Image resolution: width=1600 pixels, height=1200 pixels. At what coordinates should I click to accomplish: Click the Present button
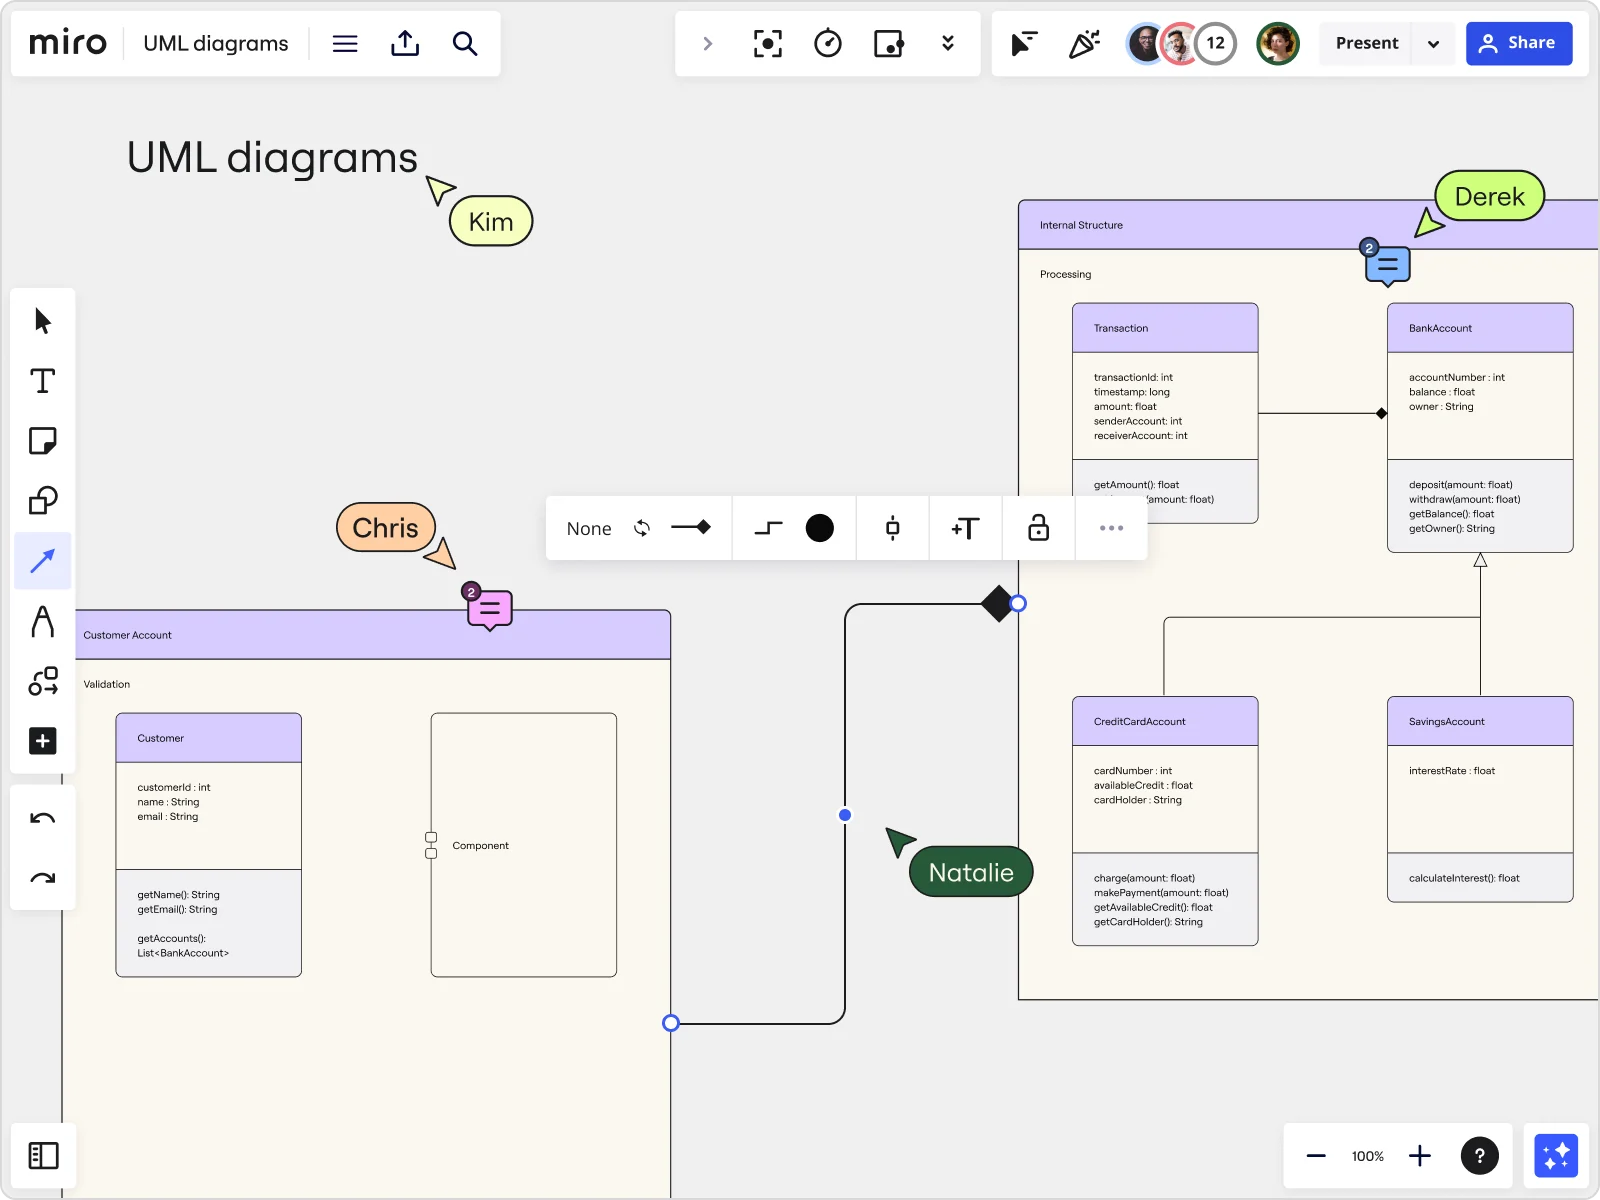[x=1366, y=43]
